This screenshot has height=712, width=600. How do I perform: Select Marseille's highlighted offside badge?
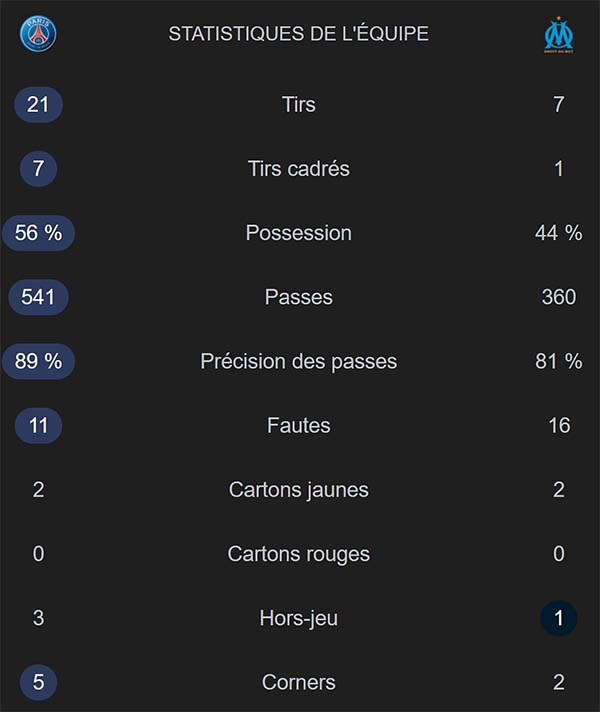558,618
